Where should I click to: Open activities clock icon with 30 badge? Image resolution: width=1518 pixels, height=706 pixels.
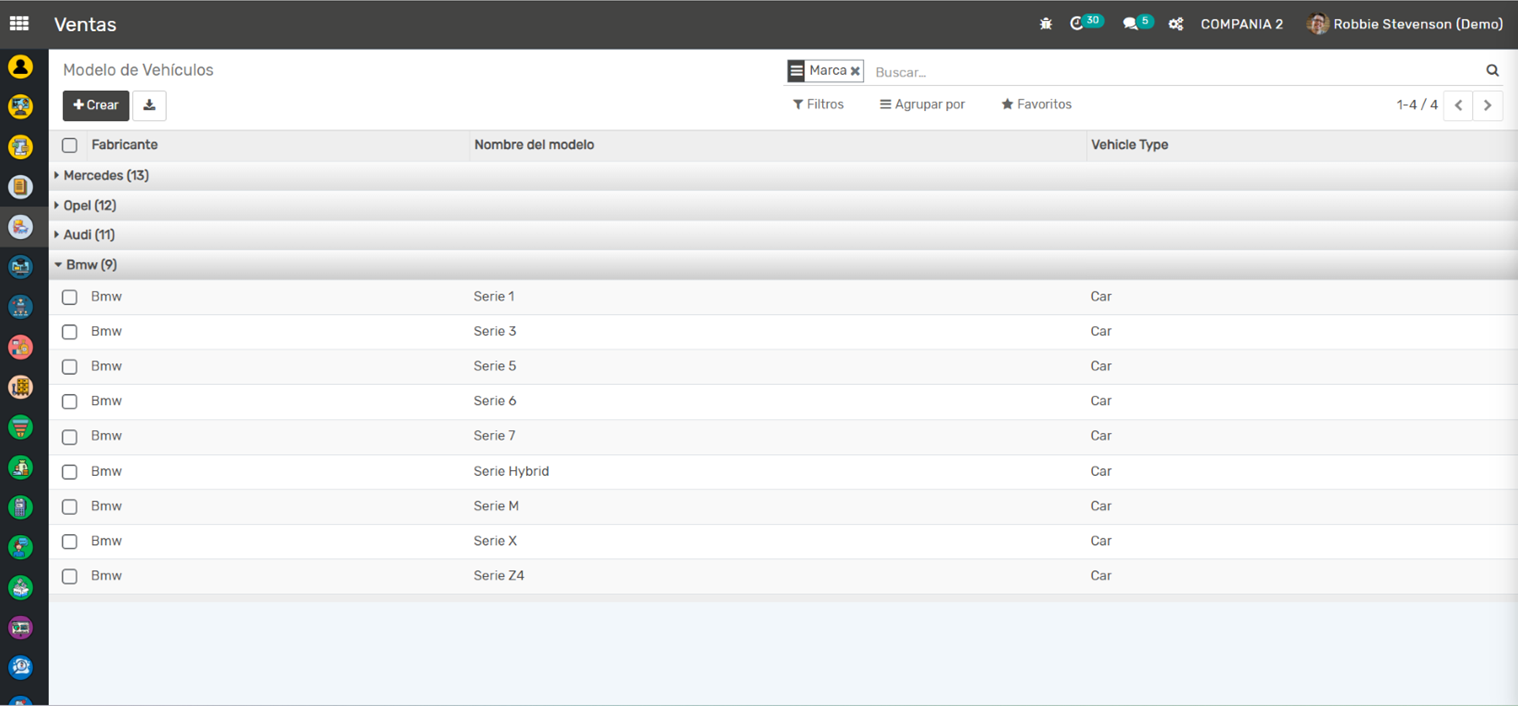click(x=1077, y=24)
